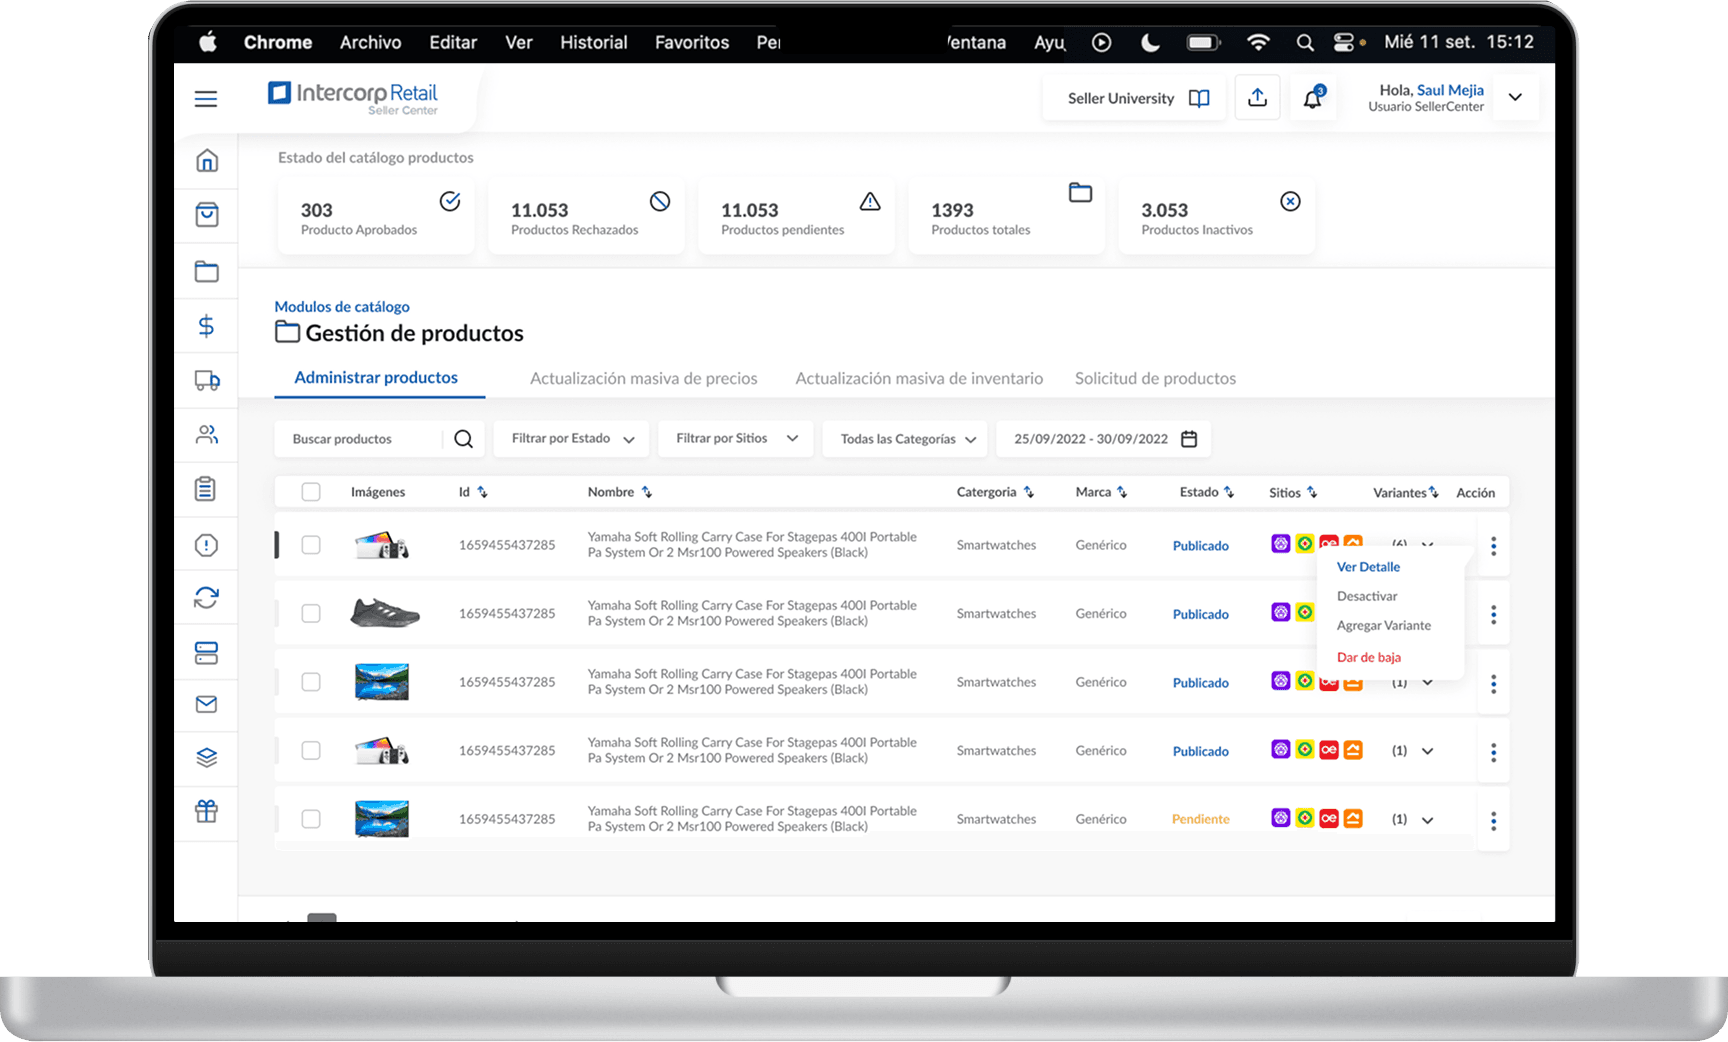Click the delivery truck sidebar icon
Image resolution: width=1728 pixels, height=1042 pixels.
click(206, 381)
